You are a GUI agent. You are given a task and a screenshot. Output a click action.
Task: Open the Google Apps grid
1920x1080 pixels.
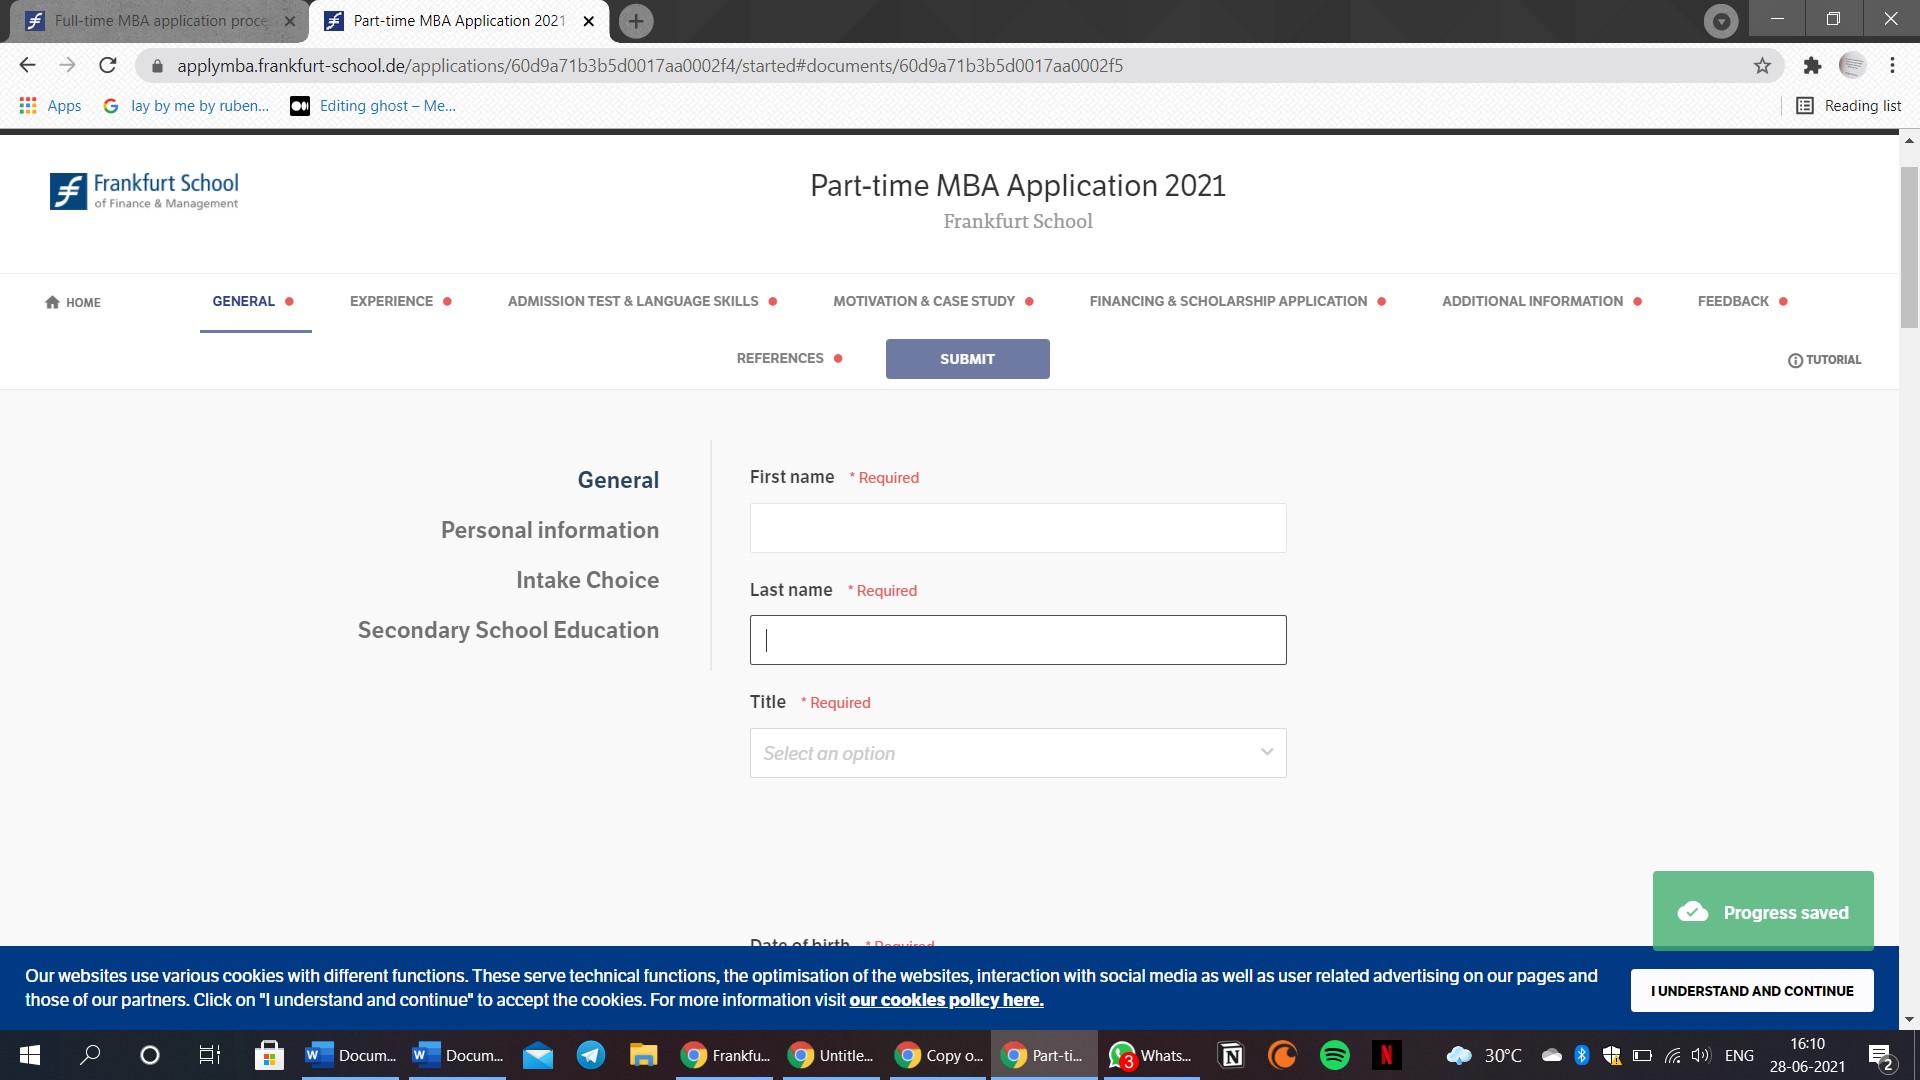click(x=27, y=105)
